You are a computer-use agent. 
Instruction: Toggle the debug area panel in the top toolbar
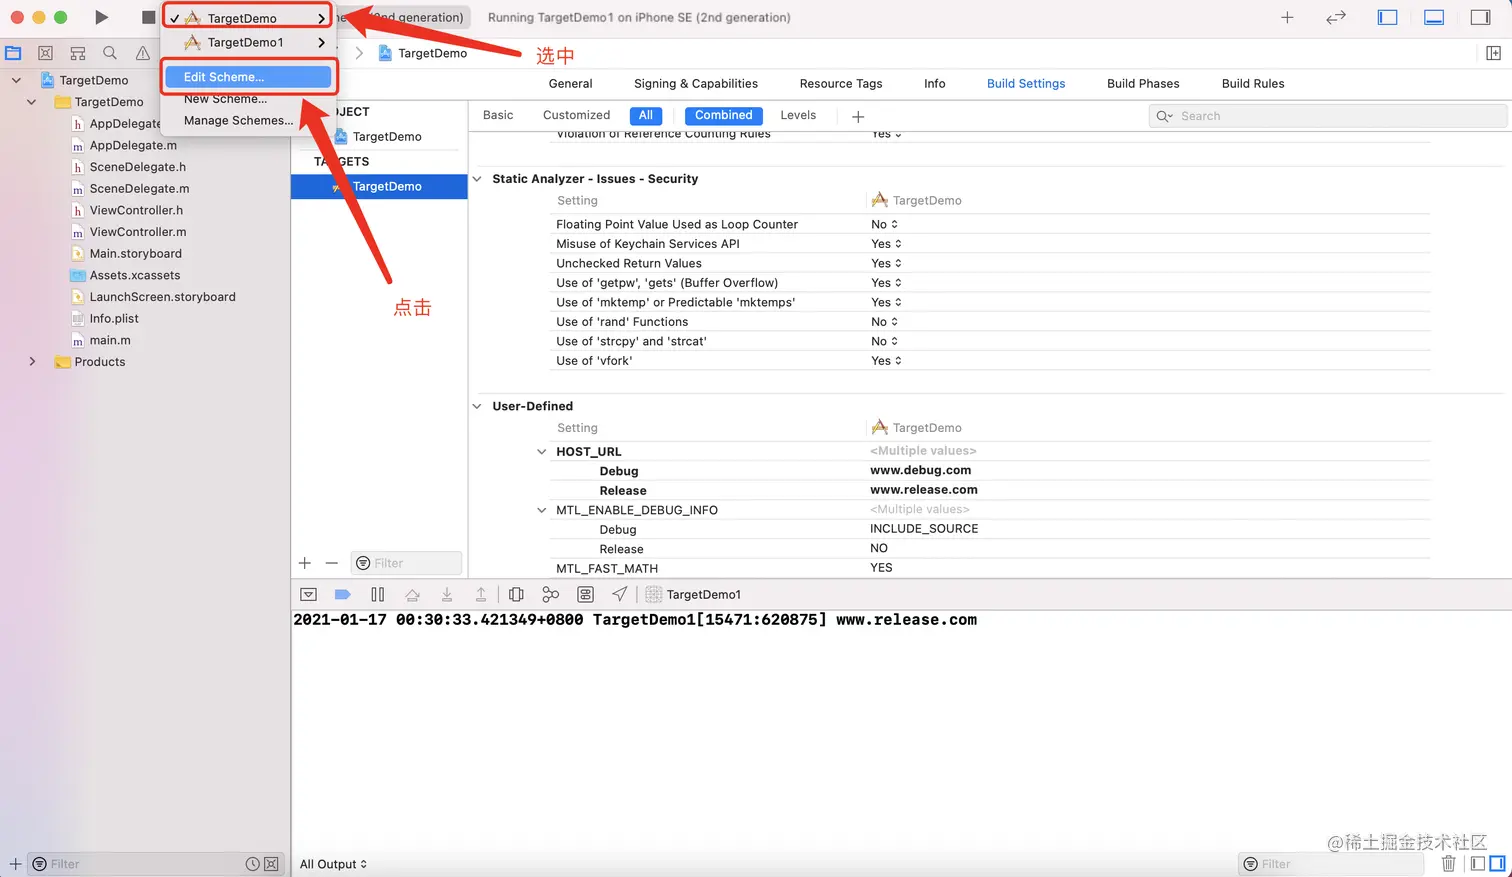click(x=1434, y=17)
